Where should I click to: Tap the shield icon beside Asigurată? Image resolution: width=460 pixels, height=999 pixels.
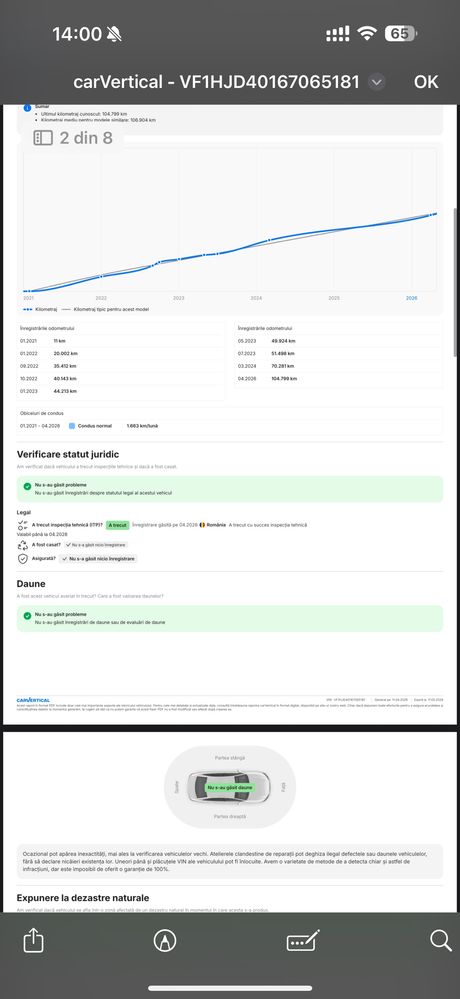coord(22,558)
